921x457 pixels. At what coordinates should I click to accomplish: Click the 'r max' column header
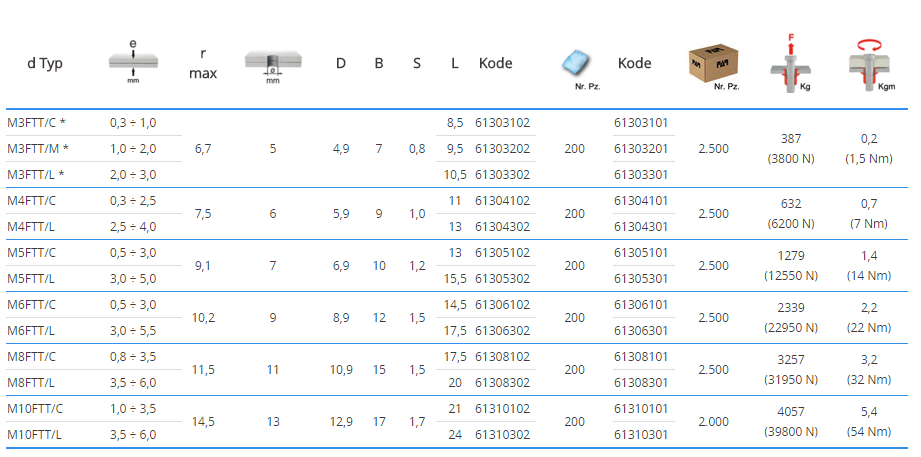tap(203, 63)
